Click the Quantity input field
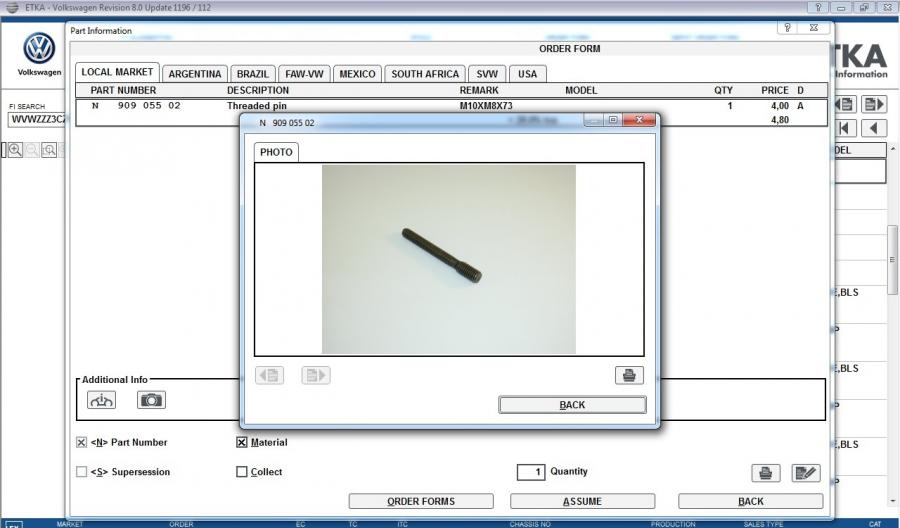The height and width of the screenshot is (528, 900). coord(530,472)
